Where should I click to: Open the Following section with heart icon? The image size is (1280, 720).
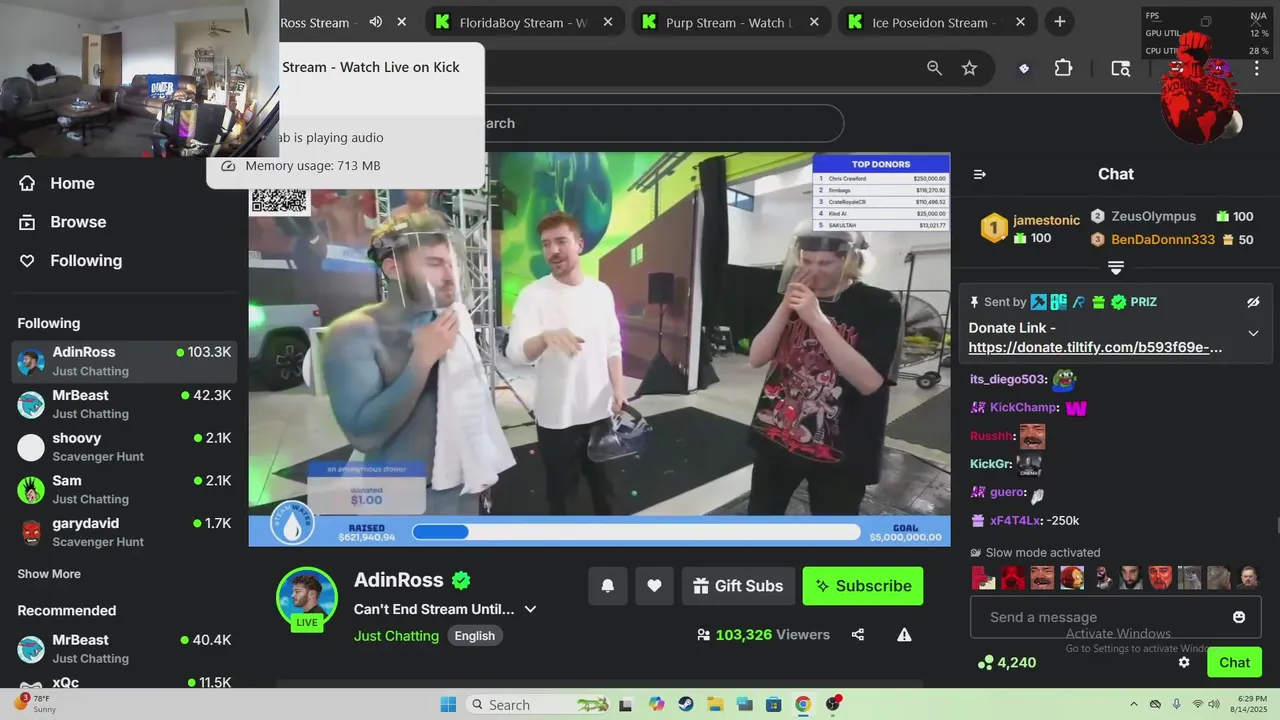tap(71, 261)
